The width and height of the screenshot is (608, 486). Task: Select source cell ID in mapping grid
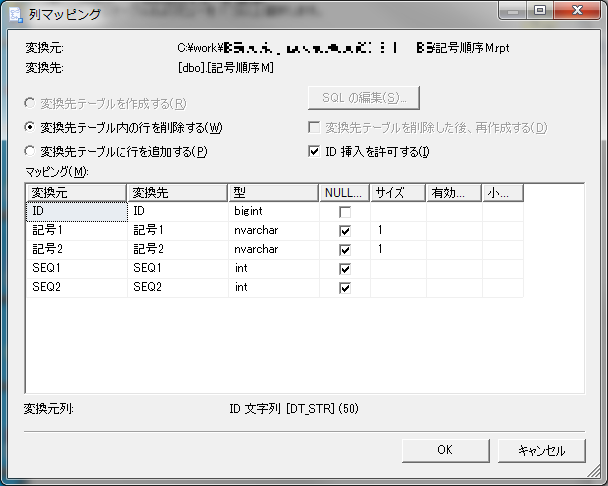pyautogui.click(x=77, y=212)
